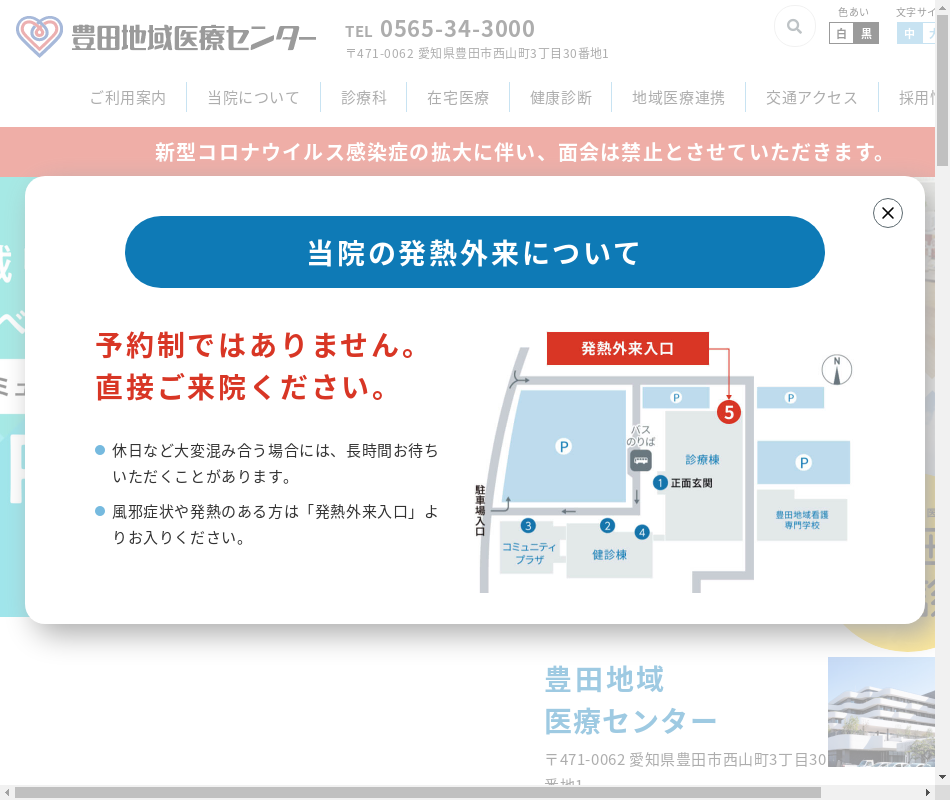Click the red number 5 entrance marker

pos(729,411)
